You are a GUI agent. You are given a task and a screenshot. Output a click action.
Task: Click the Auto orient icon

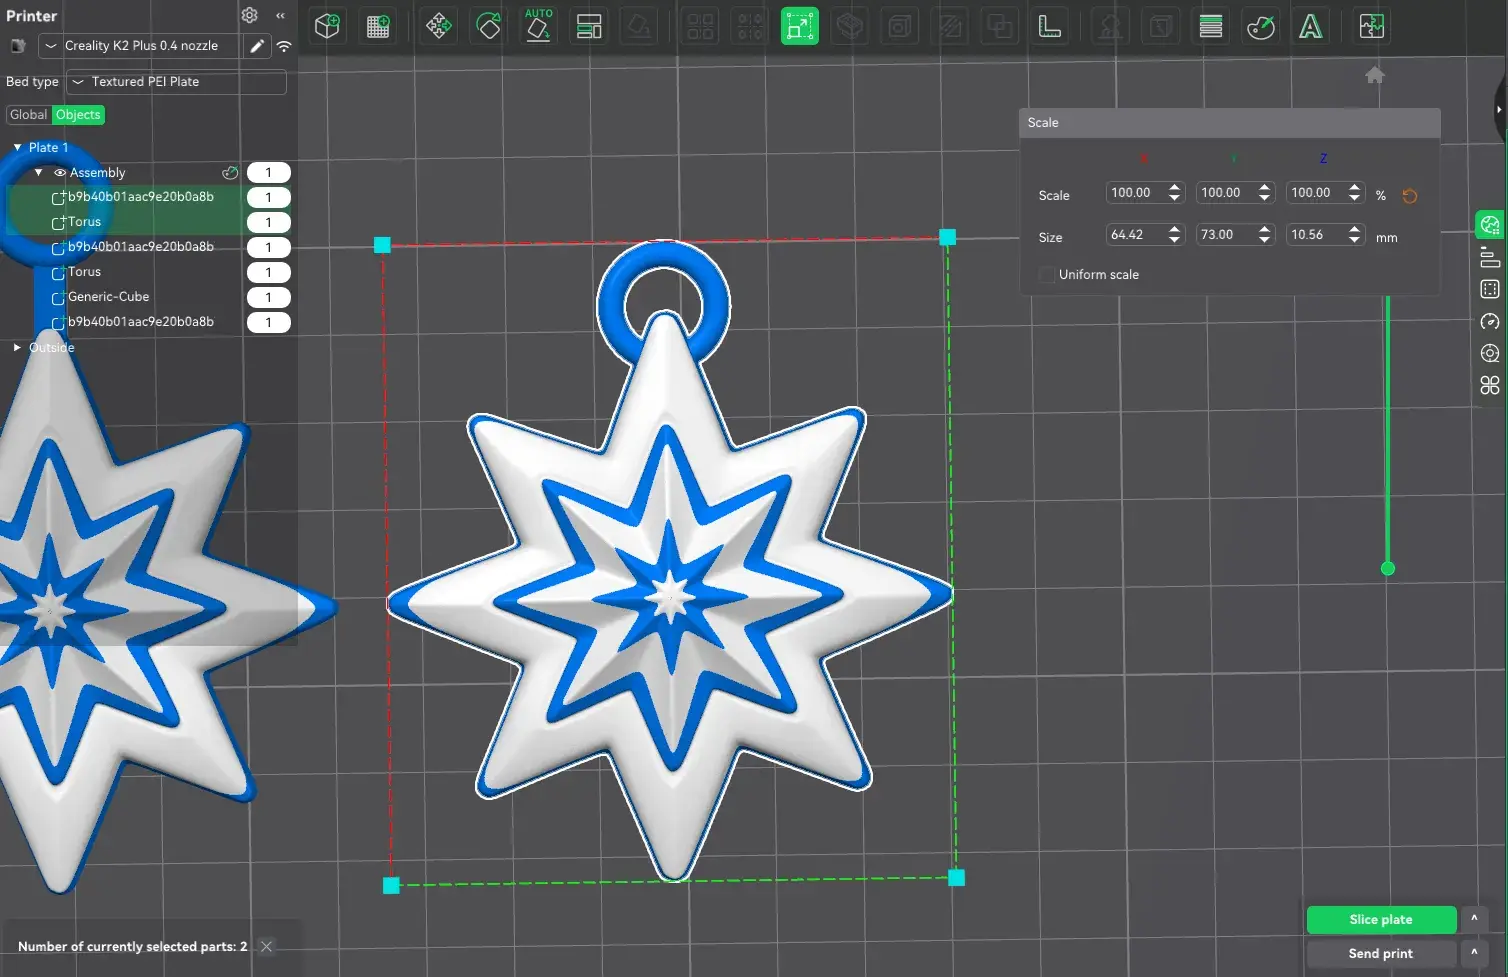[x=538, y=26]
